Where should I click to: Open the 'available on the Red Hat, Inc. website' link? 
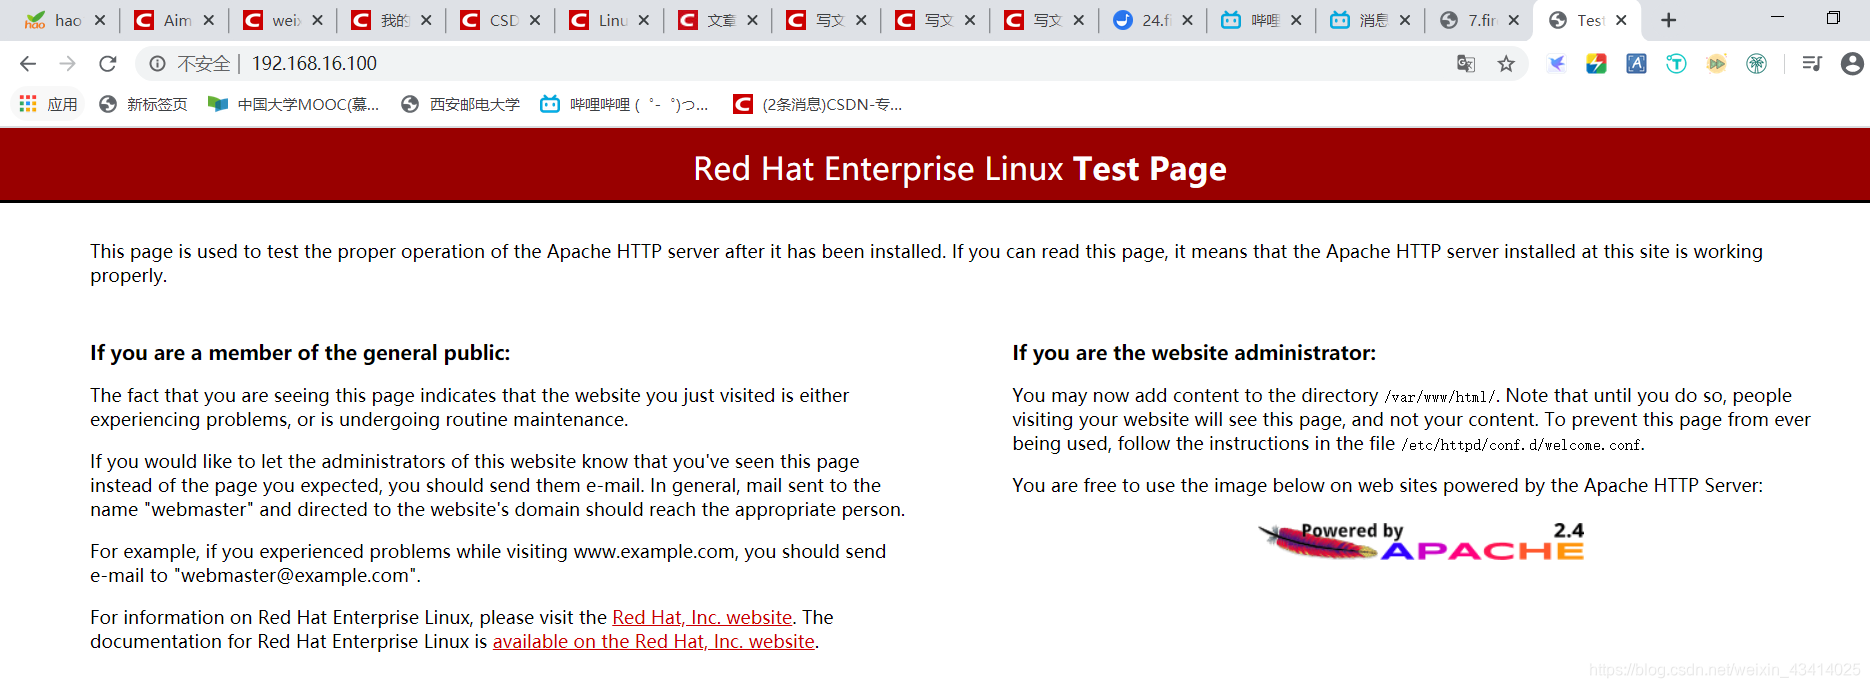click(x=654, y=642)
